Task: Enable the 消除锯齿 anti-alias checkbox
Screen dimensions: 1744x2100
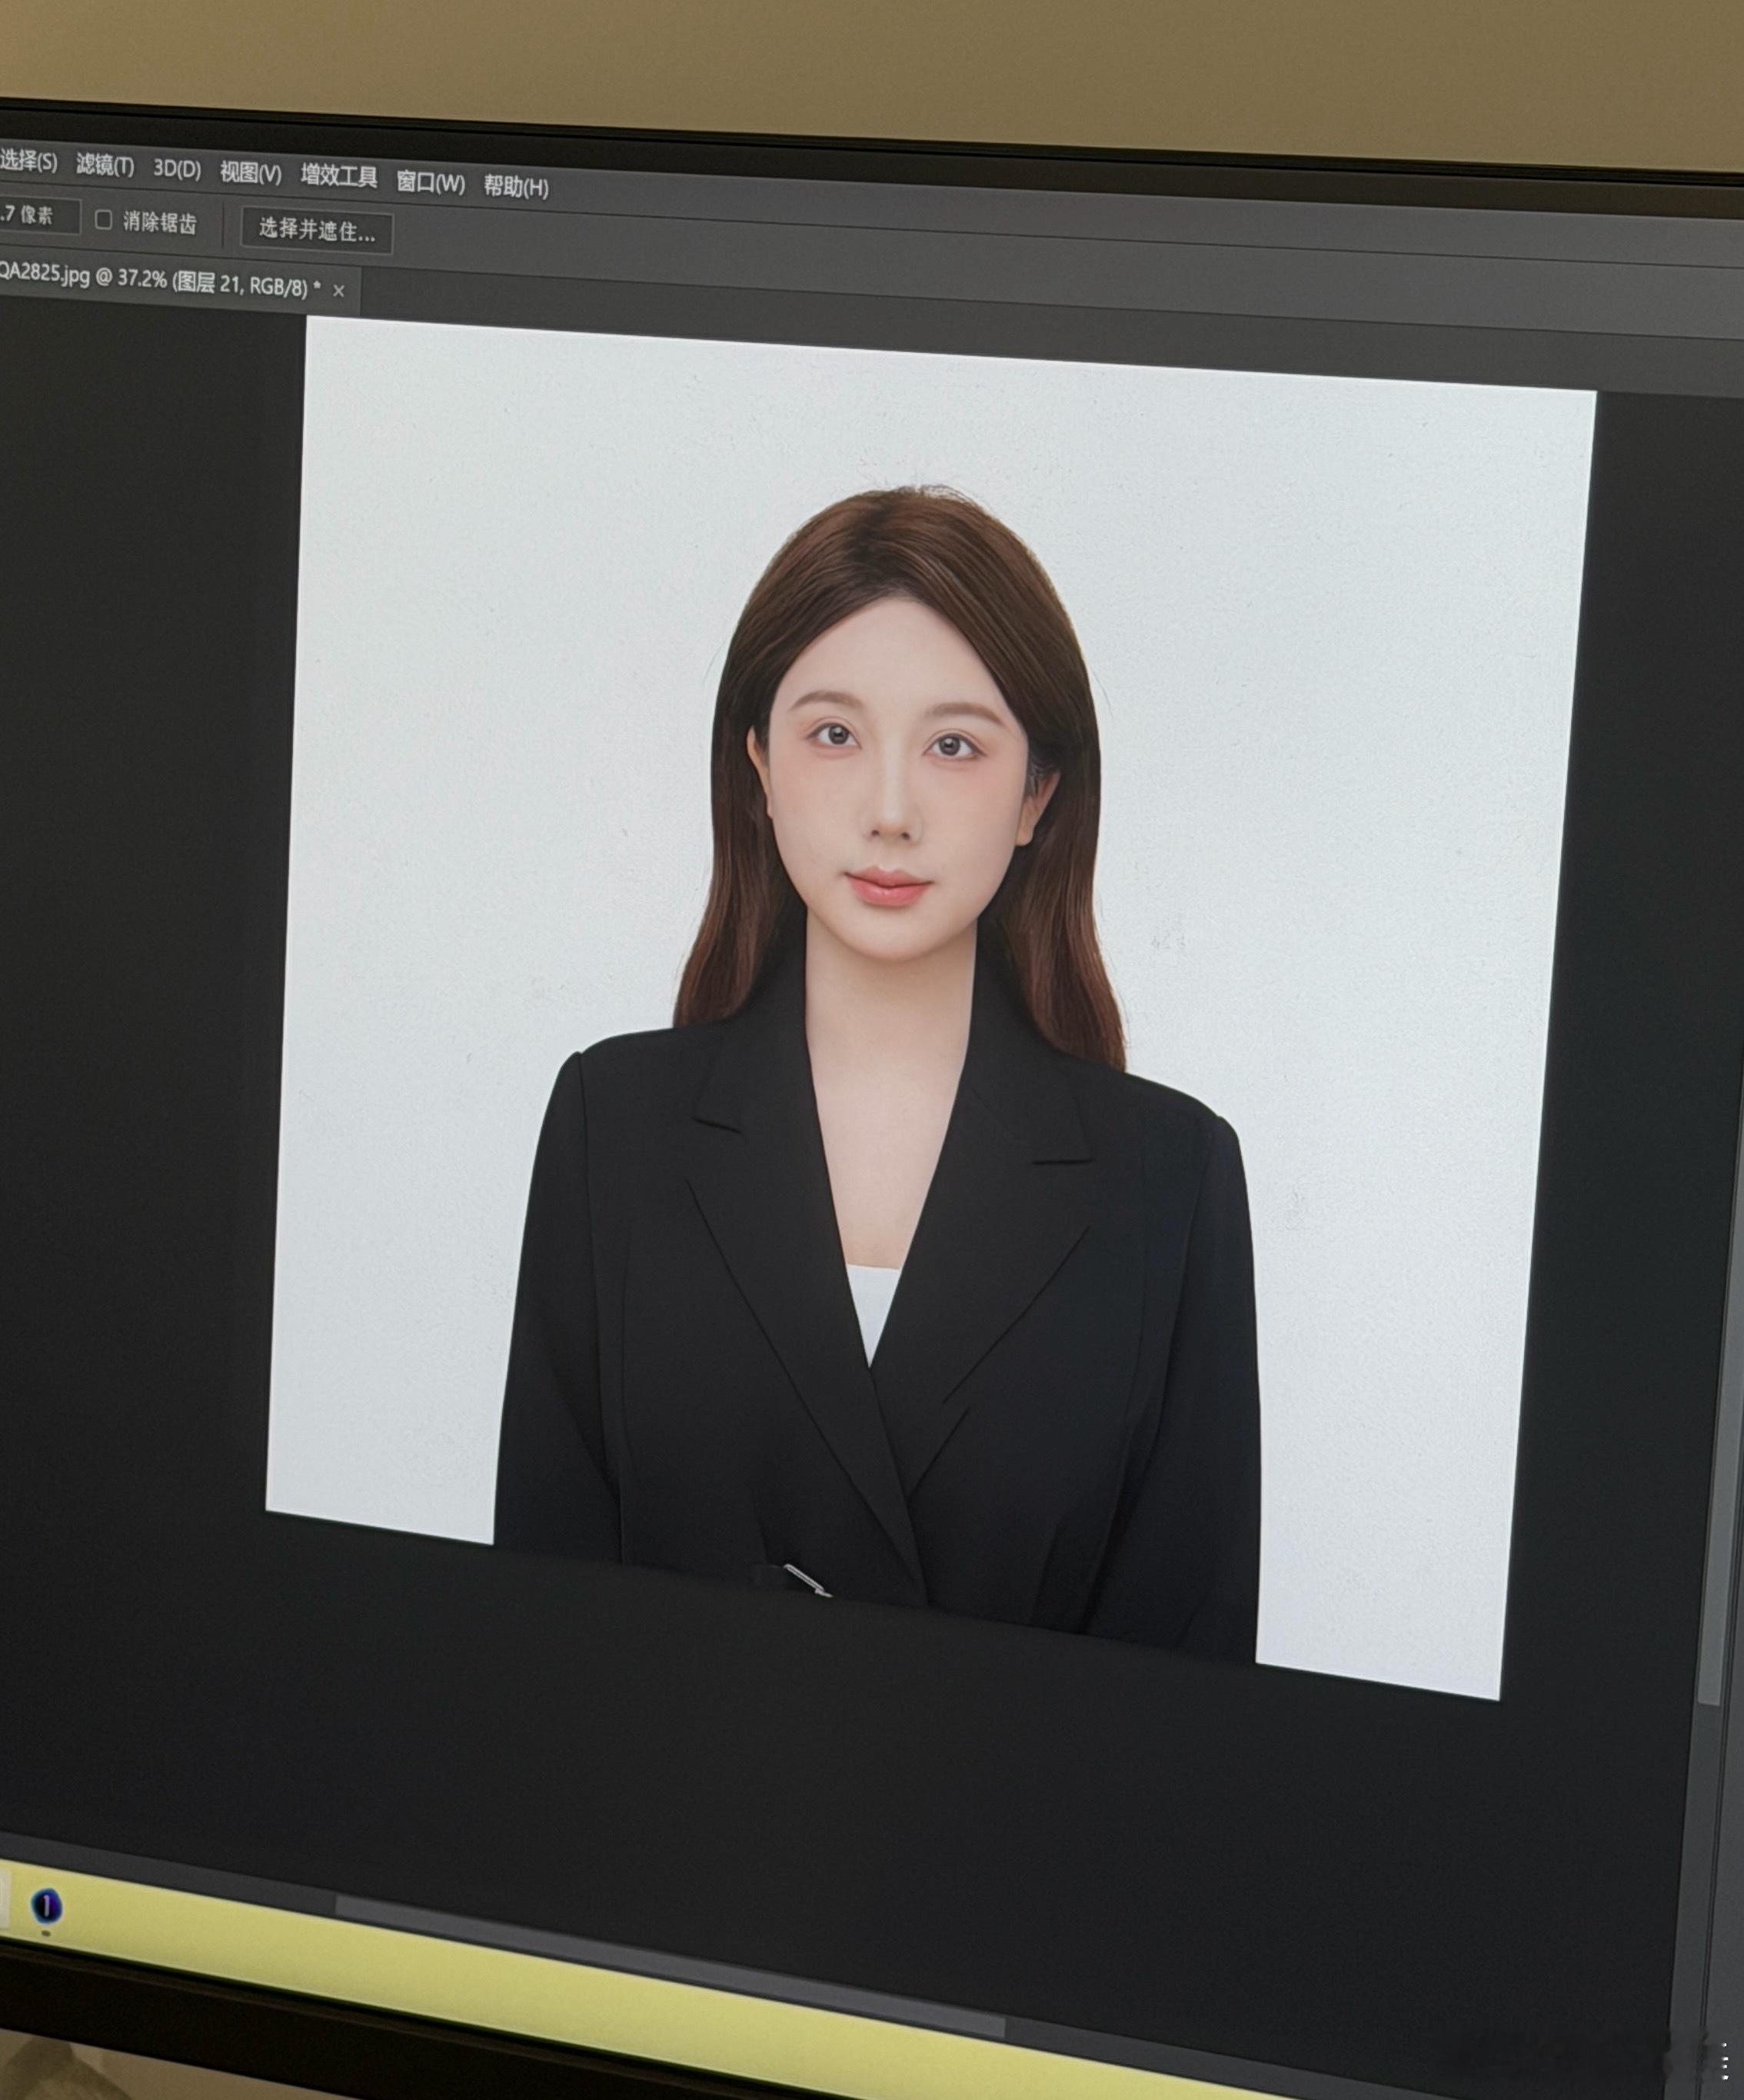Action: pos(104,220)
